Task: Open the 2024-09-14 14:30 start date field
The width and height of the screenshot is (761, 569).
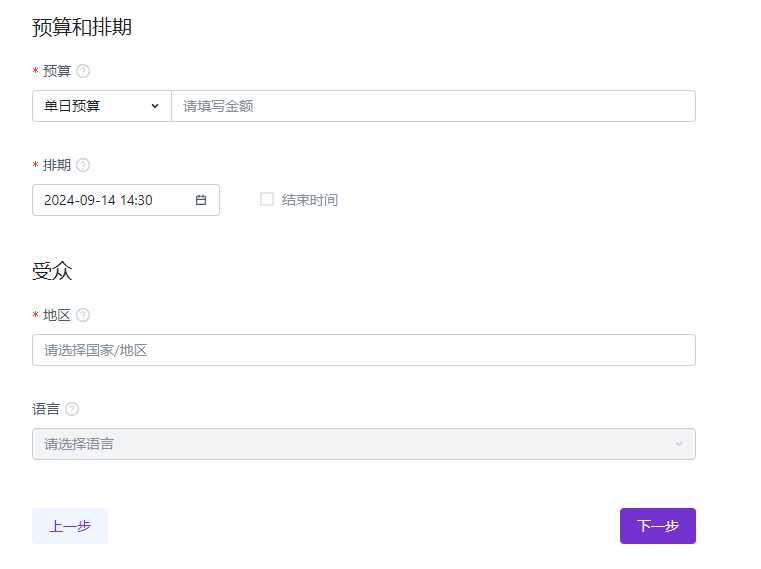Action: click(126, 200)
